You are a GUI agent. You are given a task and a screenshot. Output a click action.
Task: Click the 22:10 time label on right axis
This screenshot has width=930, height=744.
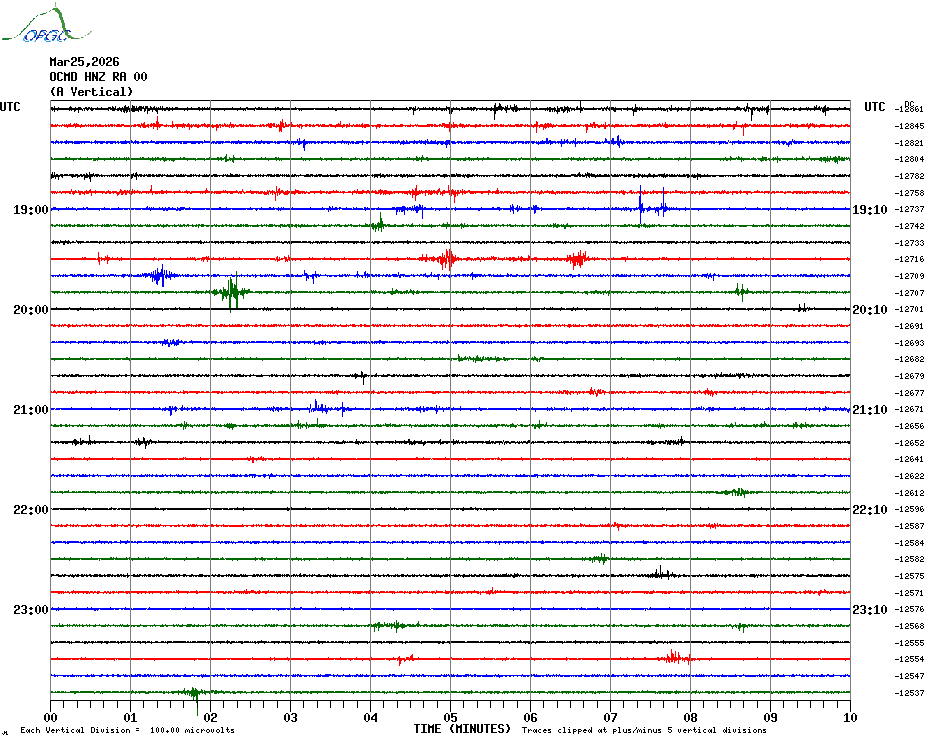pos(869,510)
